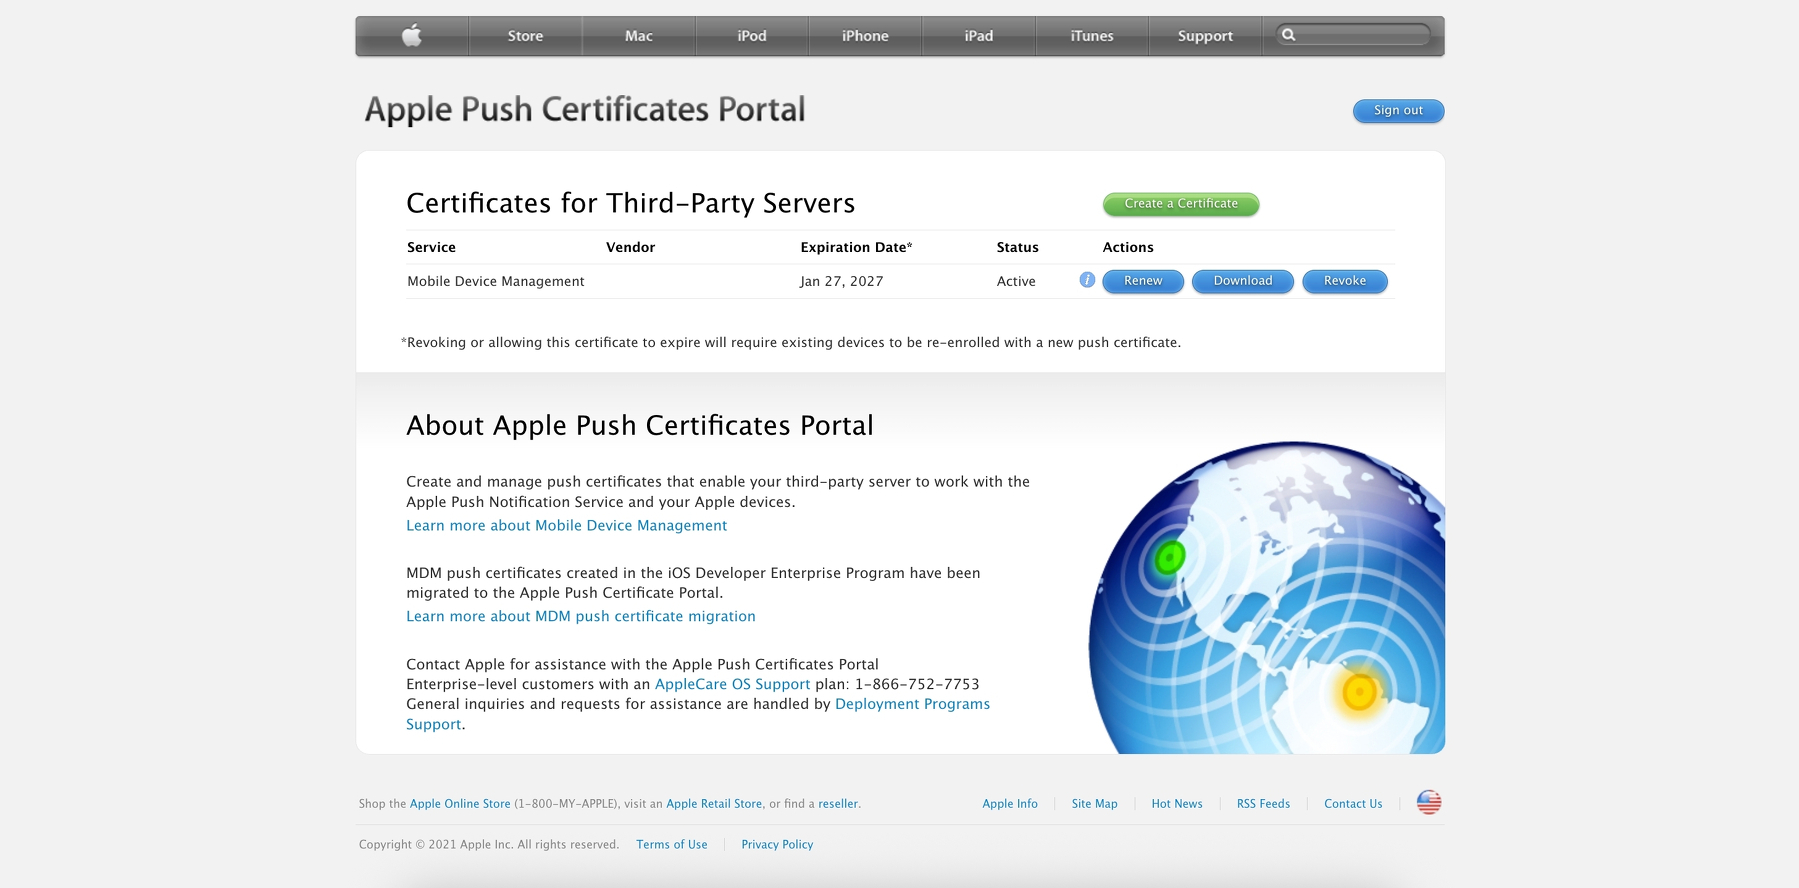
Task: Open the Store navigation tab
Action: coord(525,36)
